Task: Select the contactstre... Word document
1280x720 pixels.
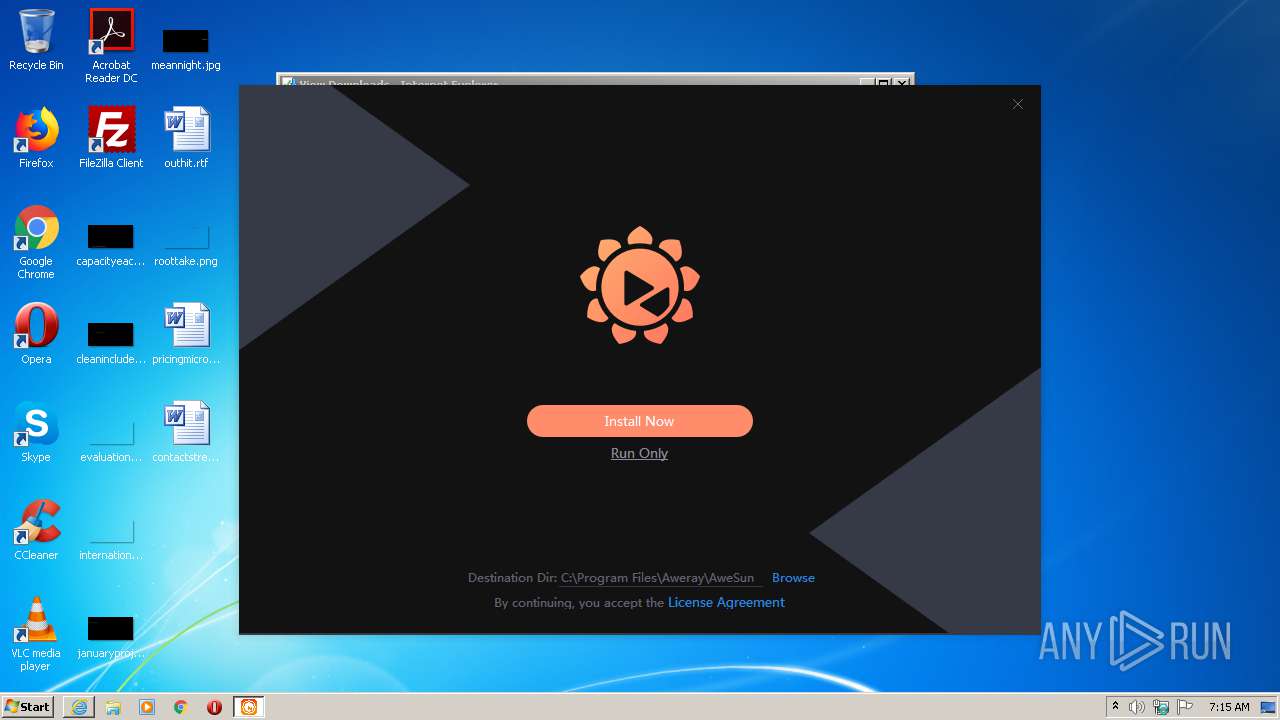Action: [186, 432]
